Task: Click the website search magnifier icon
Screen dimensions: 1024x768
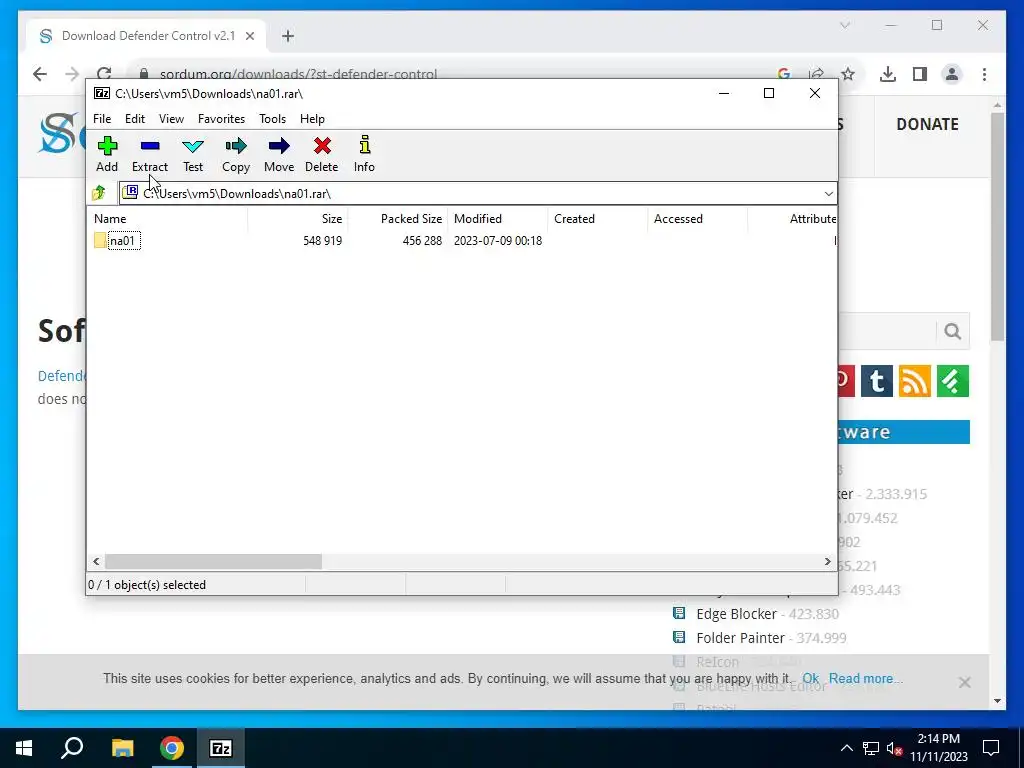Action: click(953, 331)
